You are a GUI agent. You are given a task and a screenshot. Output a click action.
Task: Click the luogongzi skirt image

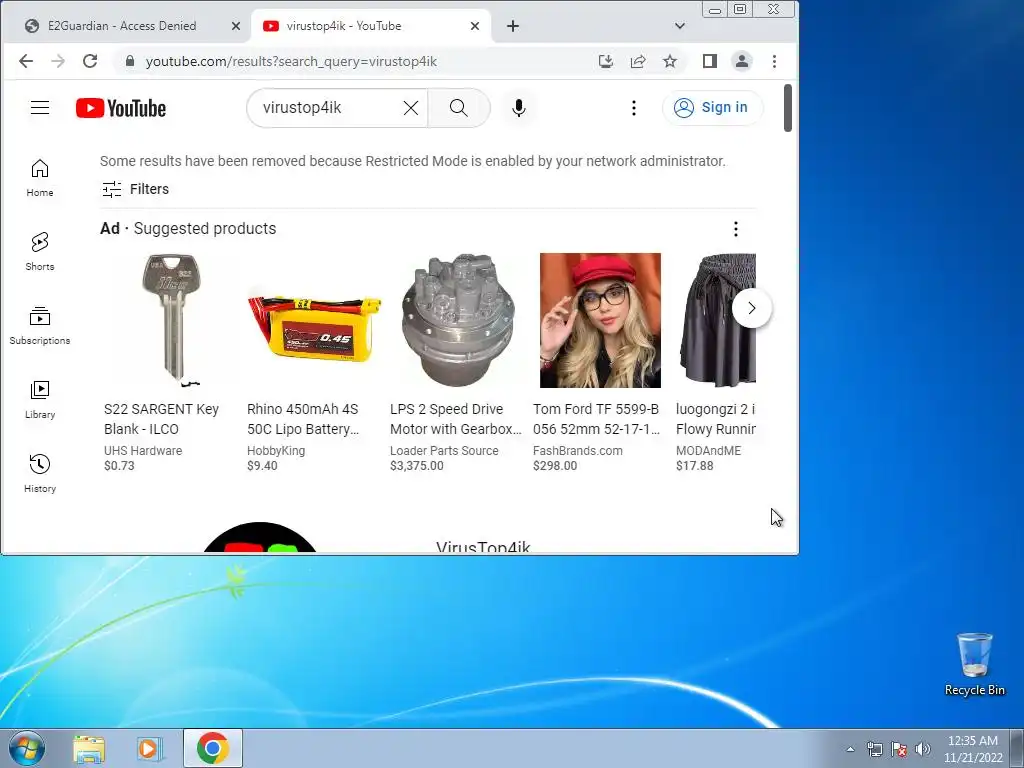pos(716,320)
